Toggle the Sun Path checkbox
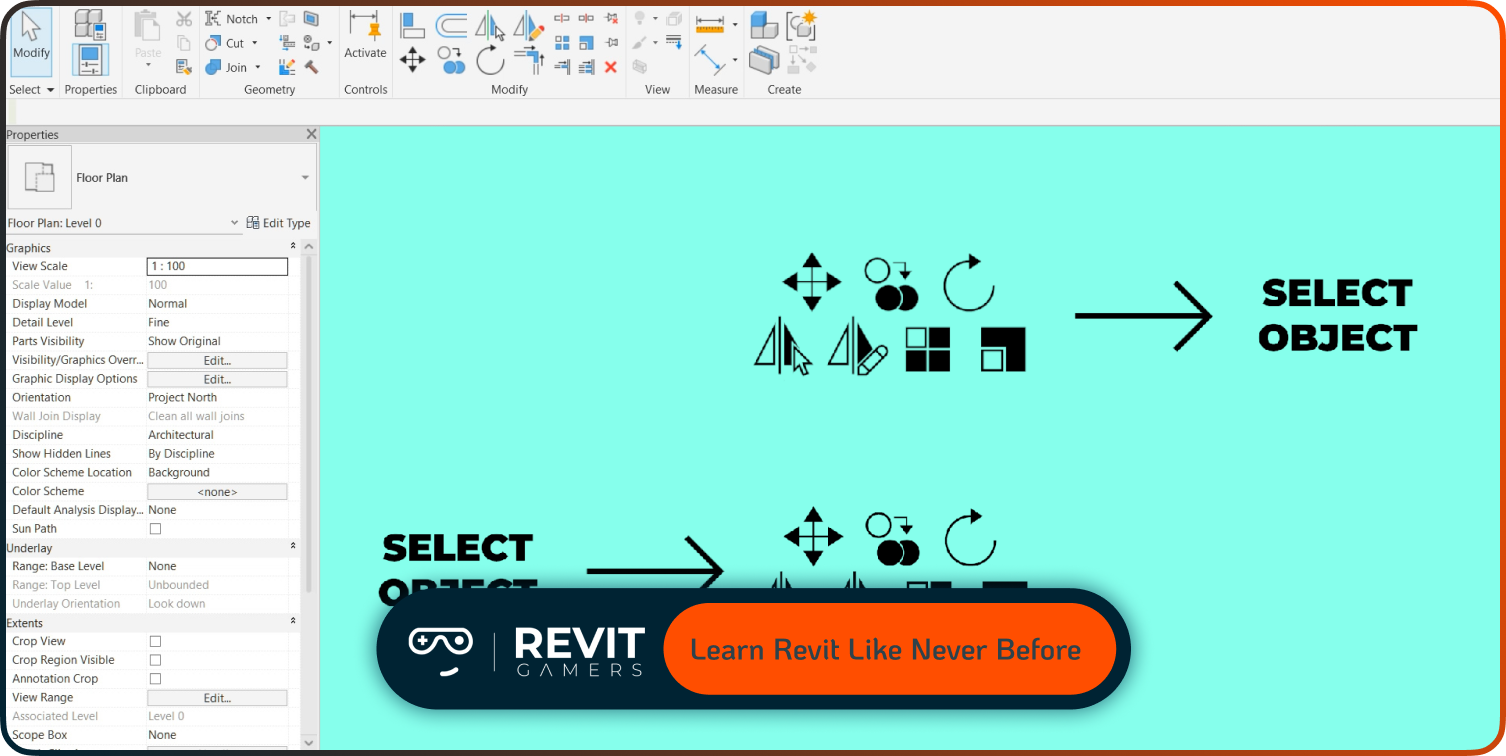Screen dimensions: 1506x756 155,528
